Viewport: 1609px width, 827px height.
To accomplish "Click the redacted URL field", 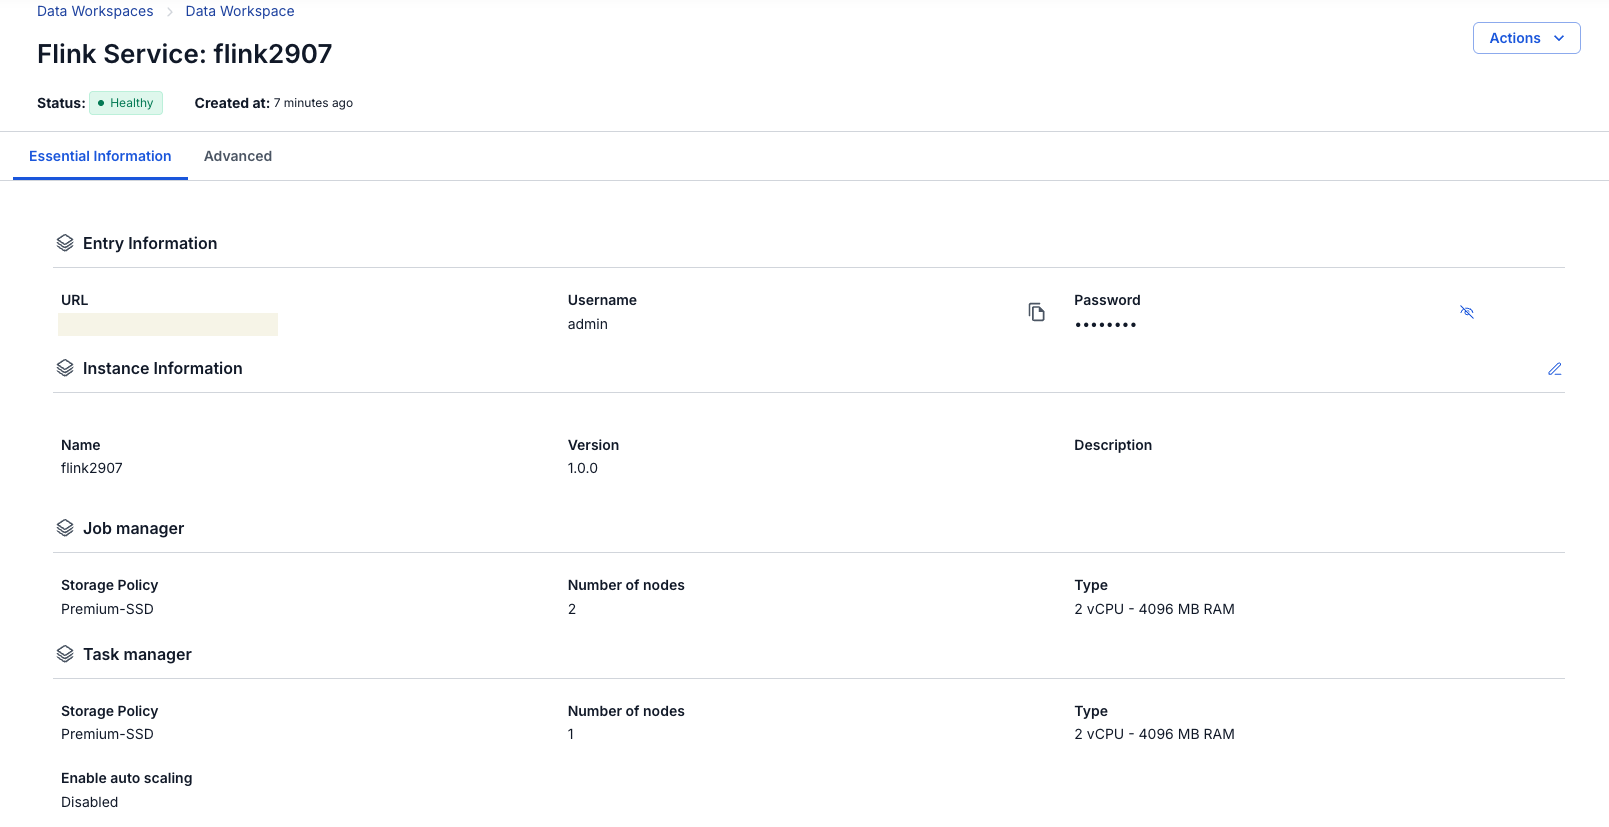I will (168, 324).
